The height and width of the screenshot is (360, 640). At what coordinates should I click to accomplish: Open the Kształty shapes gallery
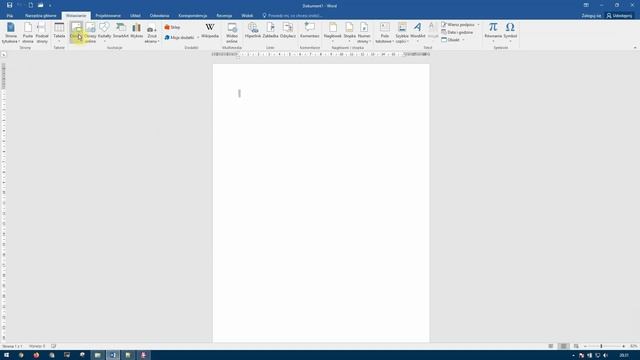pyautogui.click(x=104, y=33)
